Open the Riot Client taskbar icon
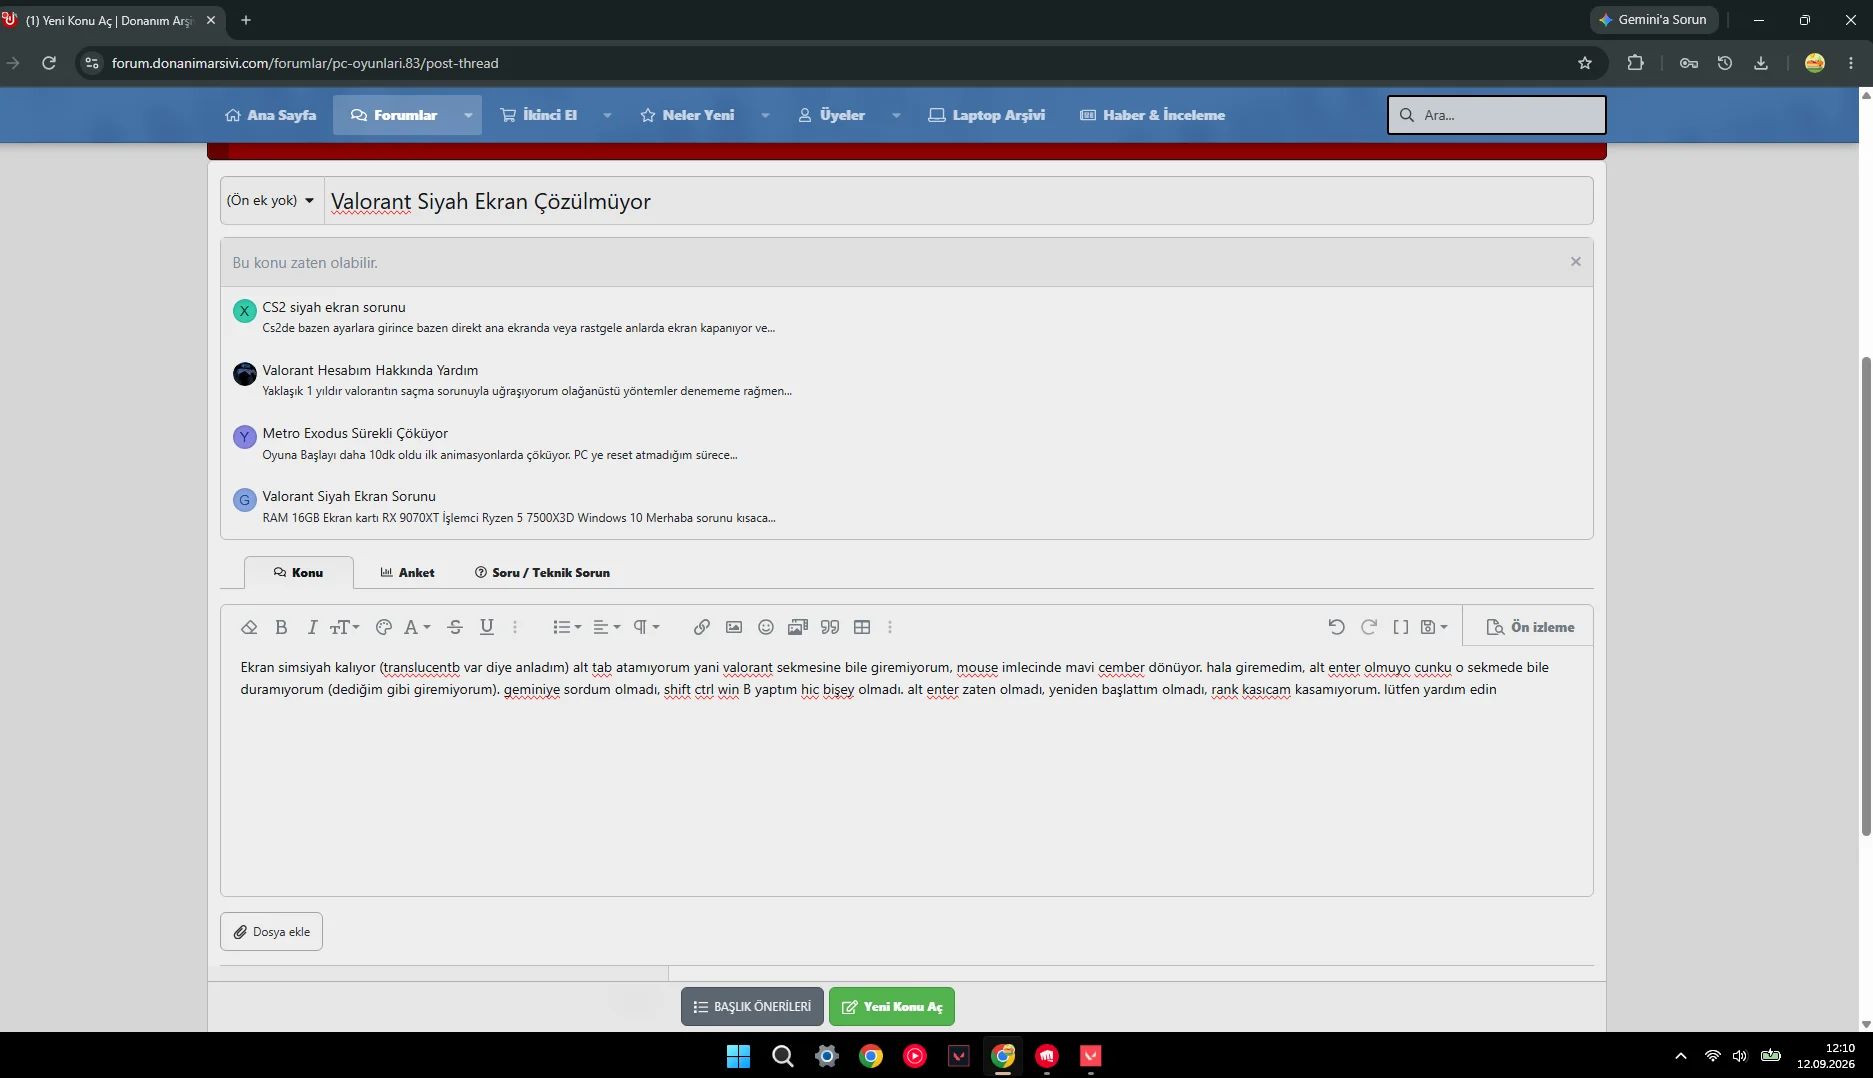Viewport: 1873px width, 1078px height. point(1047,1056)
